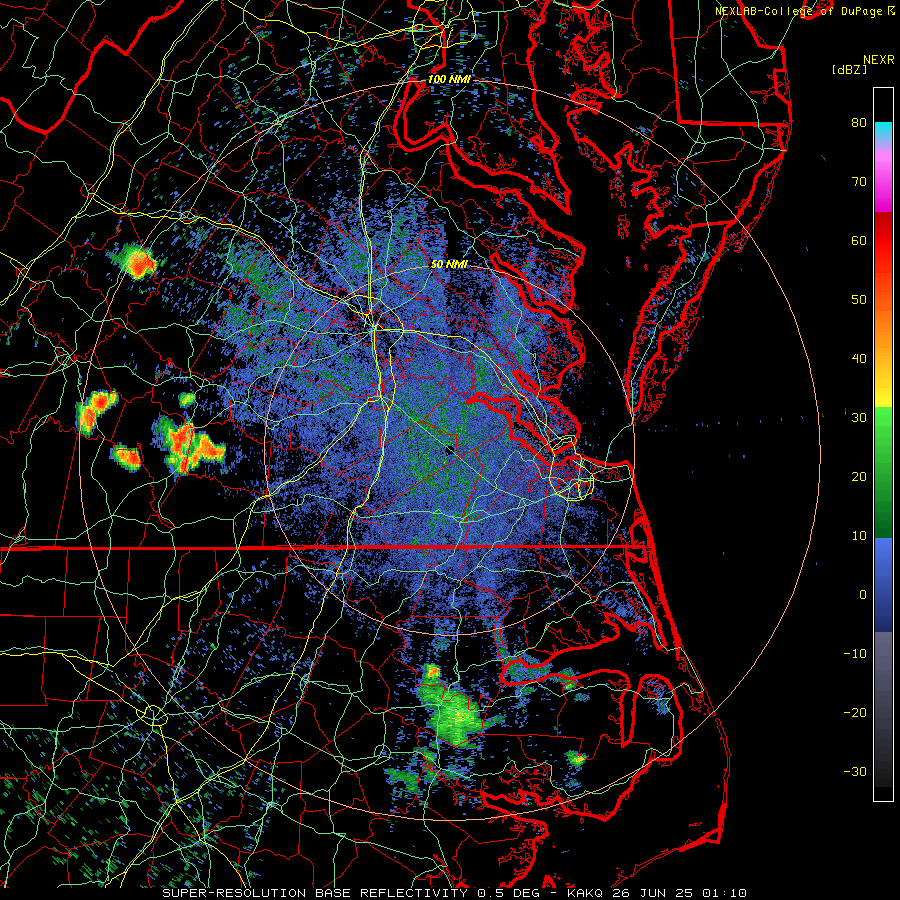This screenshot has height=900, width=900.
Task: Click the 80 value on color scale
Action: click(859, 123)
